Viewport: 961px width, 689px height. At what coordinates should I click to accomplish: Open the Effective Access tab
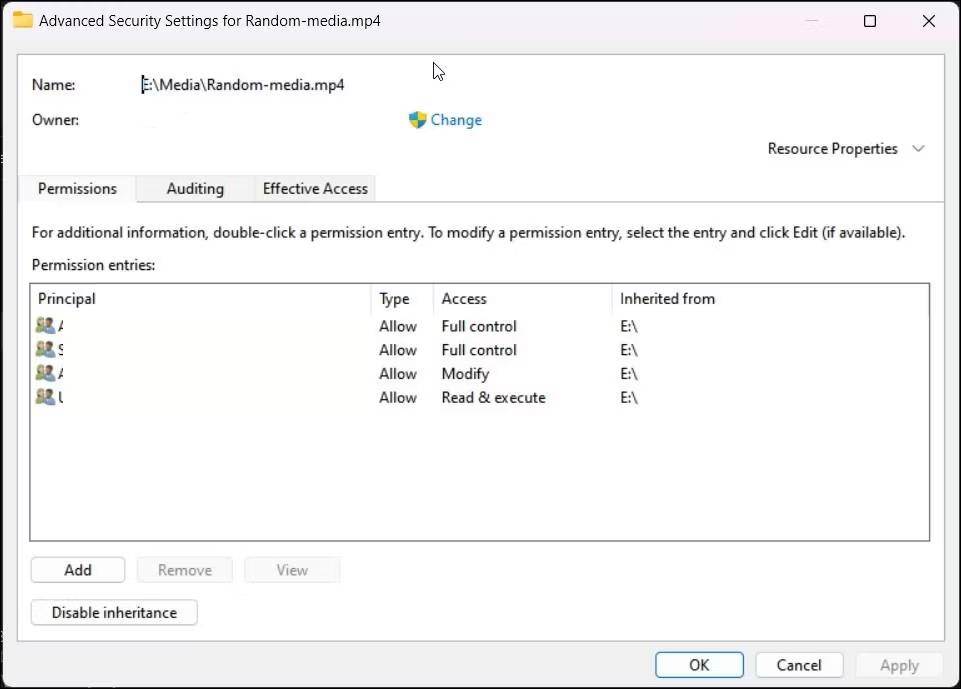[315, 188]
